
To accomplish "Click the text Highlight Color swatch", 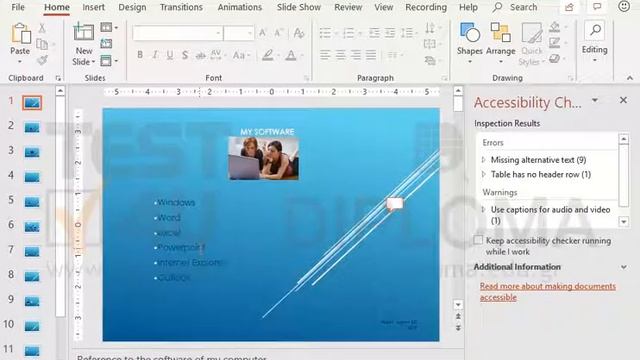I will pyautogui.click(x=268, y=55).
